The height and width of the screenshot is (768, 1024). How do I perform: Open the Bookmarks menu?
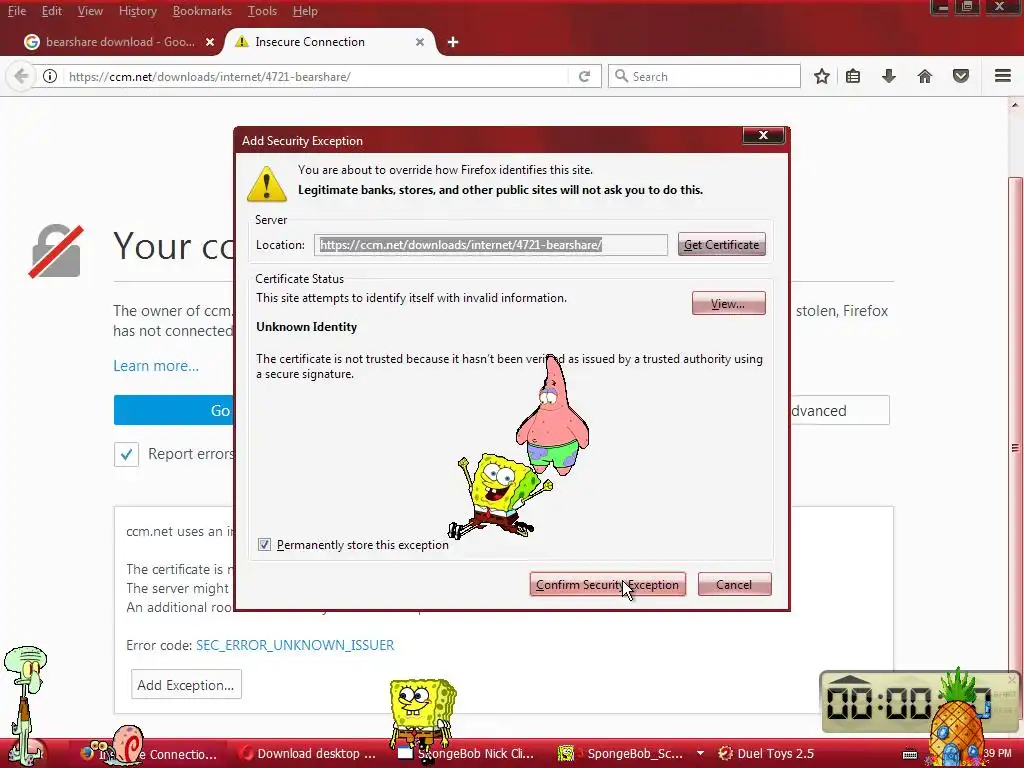[202, 11]
